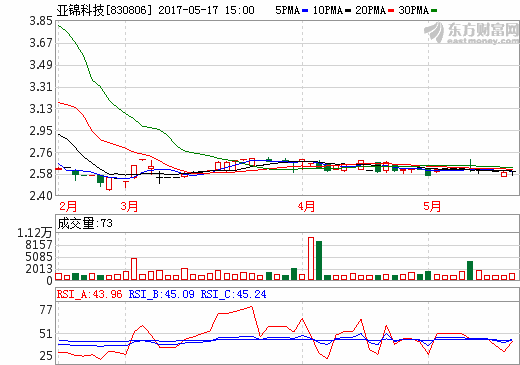Select the 20PMA legend label

pyautogui.click(x=370, y=10)
